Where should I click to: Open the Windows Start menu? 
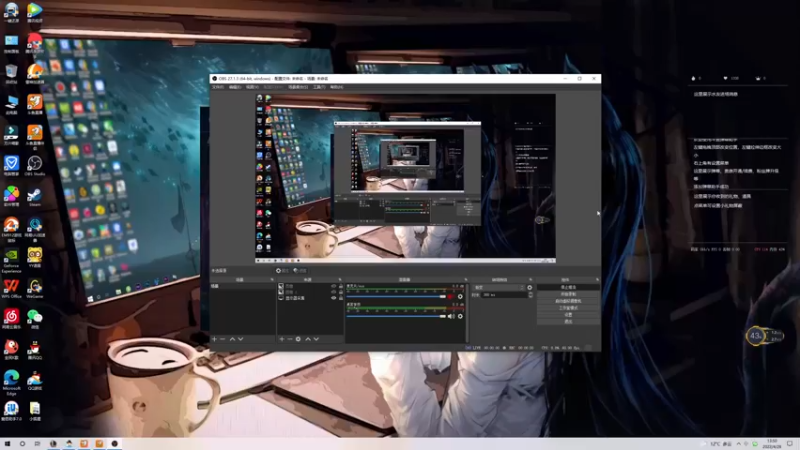pyautogui.click(x=7, y=444)
